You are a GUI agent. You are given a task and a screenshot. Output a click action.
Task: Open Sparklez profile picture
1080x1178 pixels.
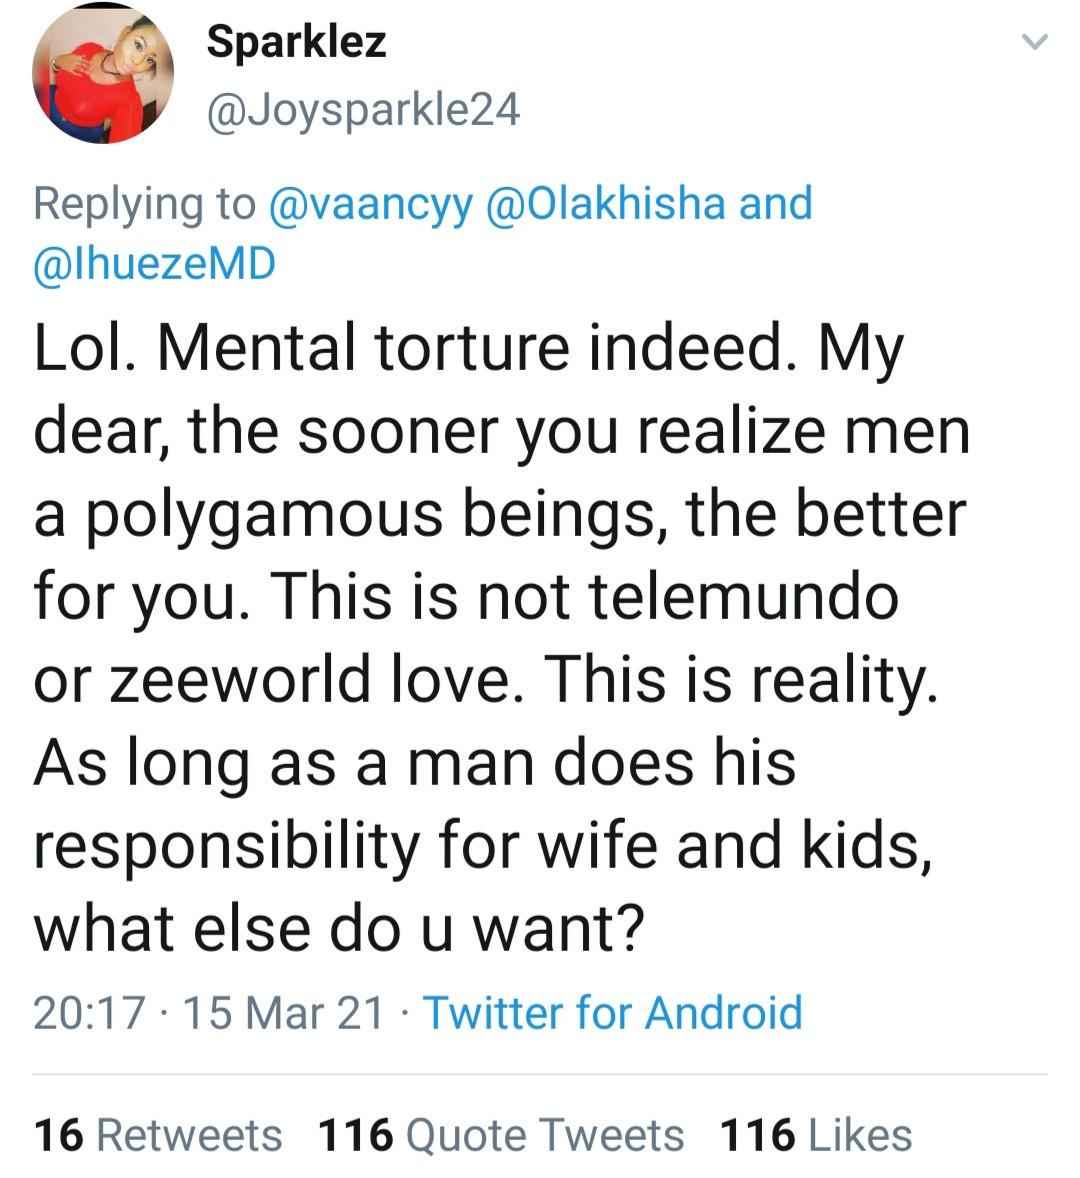pyautogui.click(x=103, y=73)
